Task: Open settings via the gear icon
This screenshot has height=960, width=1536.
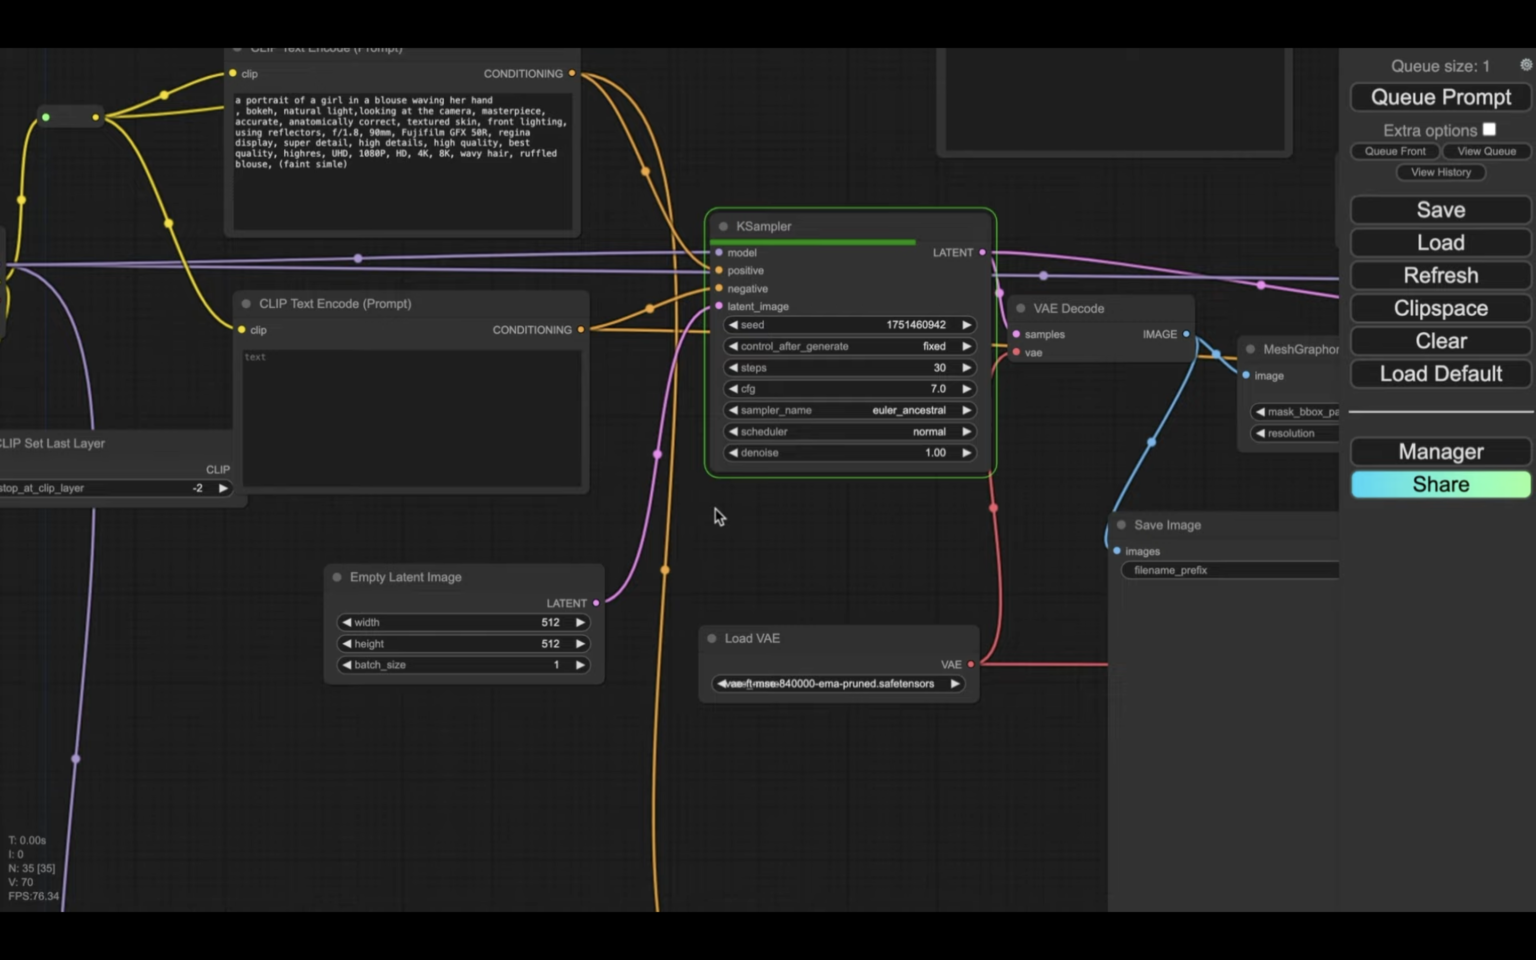Action: [x=1525, y=65]
